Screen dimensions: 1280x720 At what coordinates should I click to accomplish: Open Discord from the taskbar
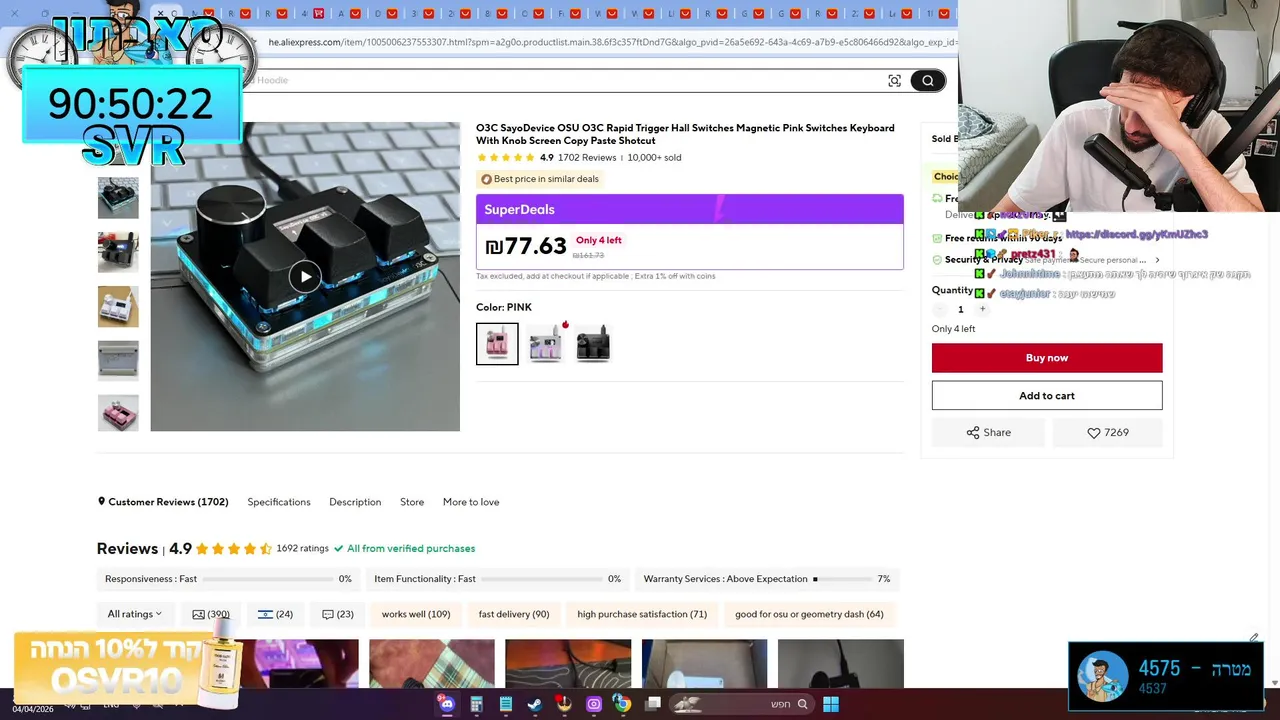pyautogui.click(x=447, y=704)
